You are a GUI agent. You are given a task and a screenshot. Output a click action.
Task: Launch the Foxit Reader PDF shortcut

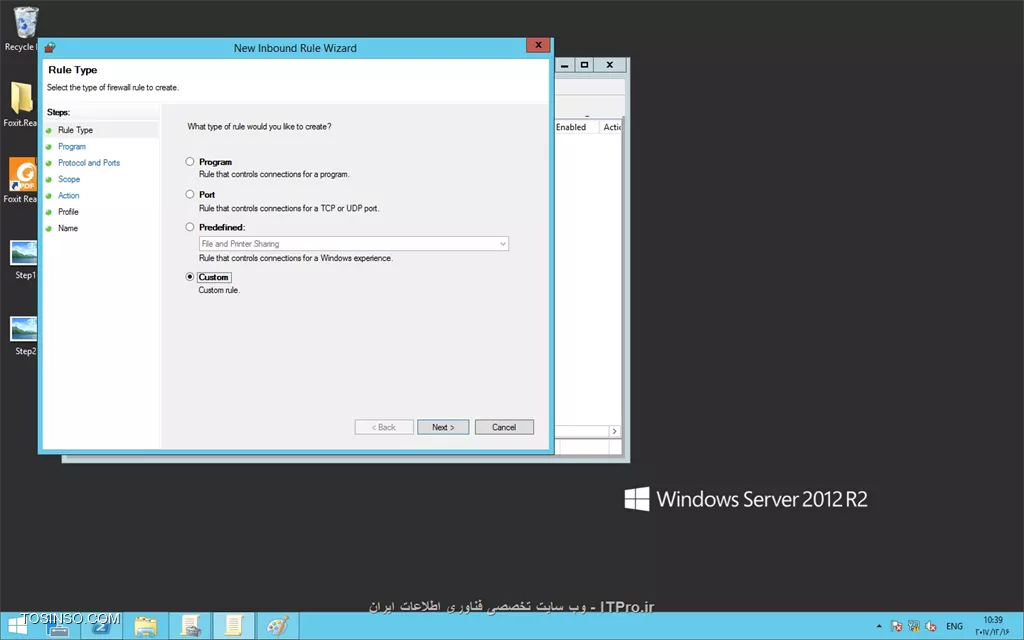pyautogui.click(x=21, y=180)
